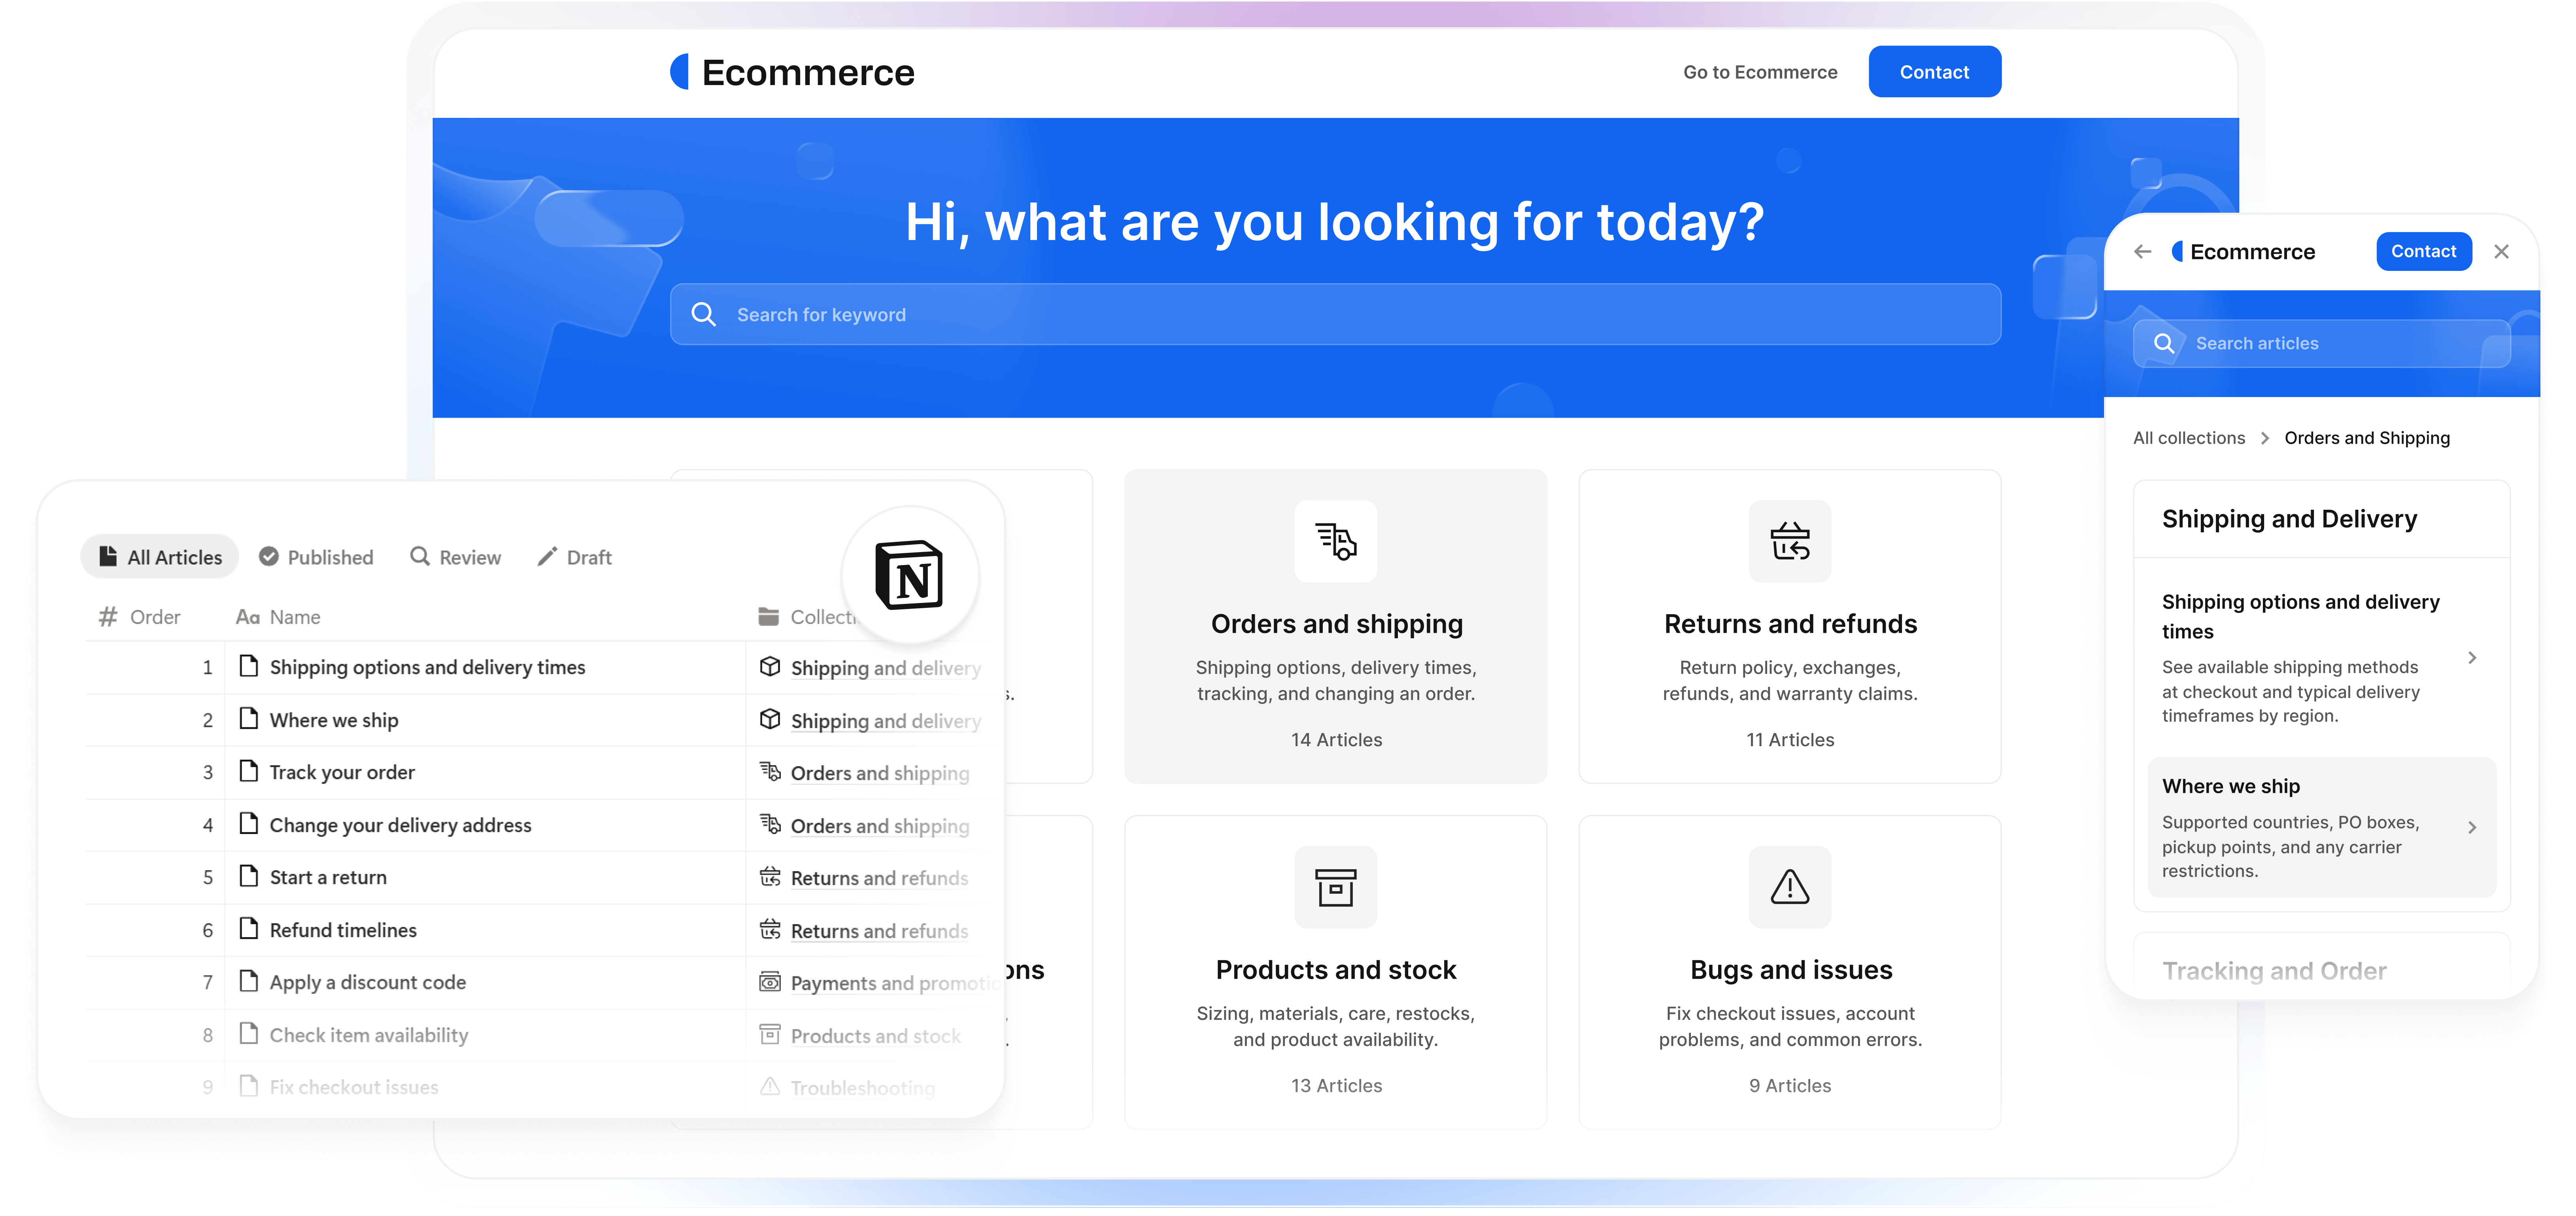This screenshot has height=1216, width=2576.
Task: Click the Contact button in the header
Action: 1933,71
